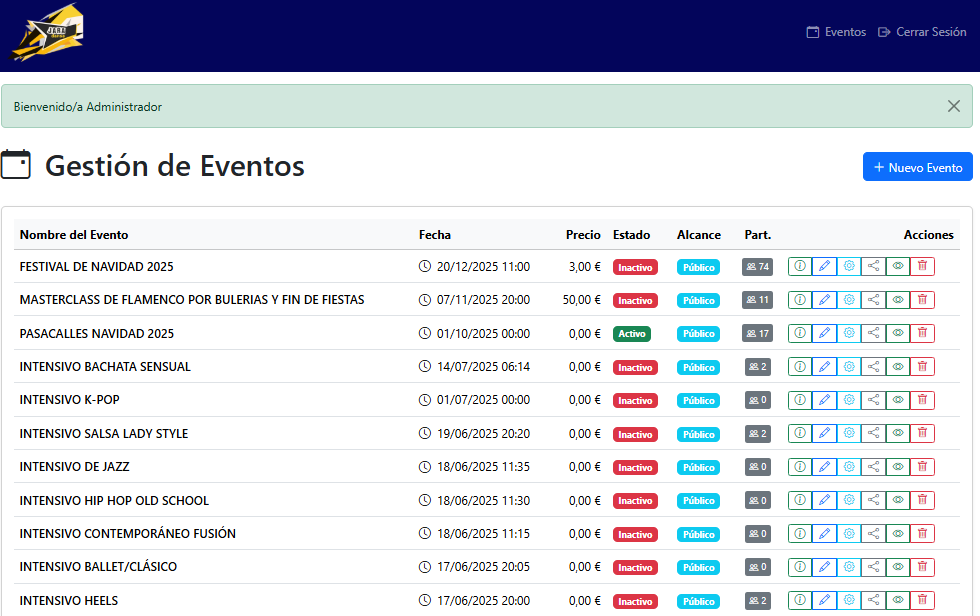Edit INTENSIVO HEELS using the pencil icon
Screen dimensions: 980x616
tap(824, 600)
